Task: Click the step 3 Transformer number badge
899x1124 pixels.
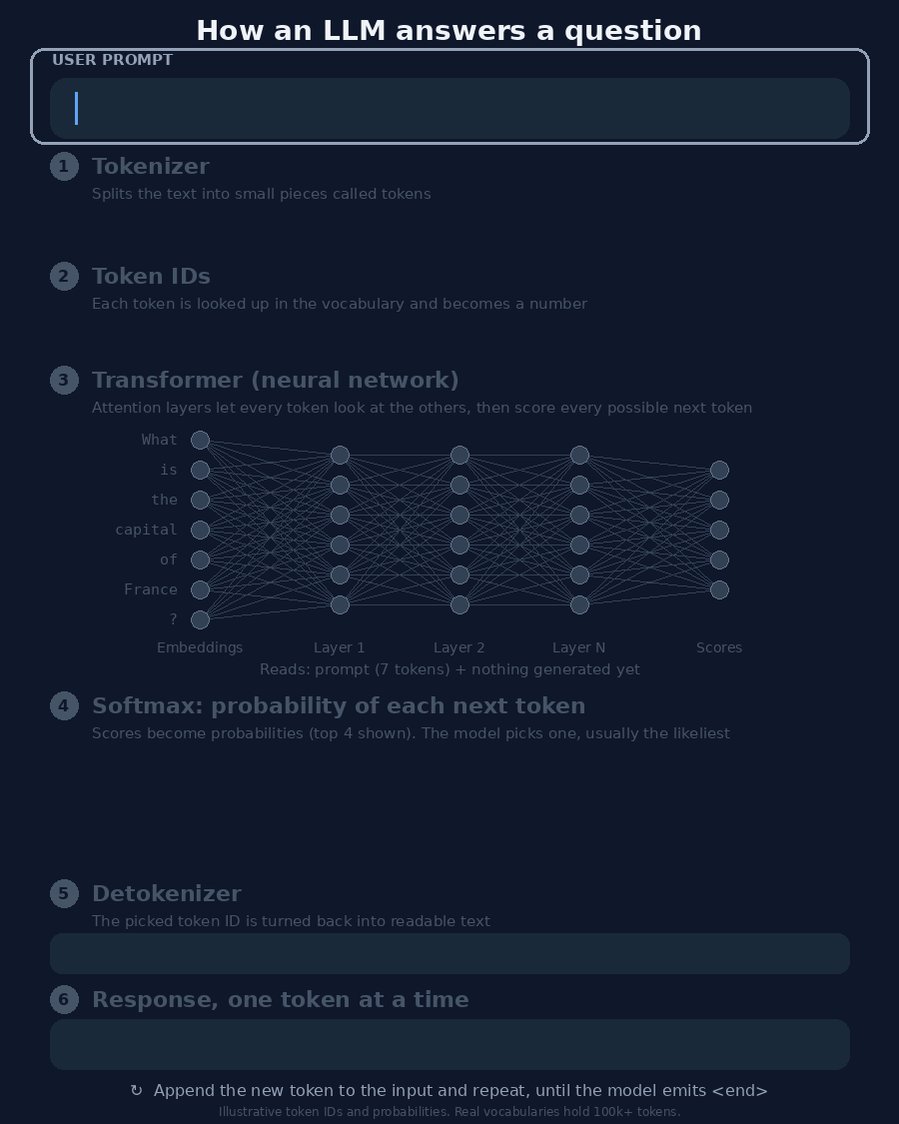Action: (64, 380)
